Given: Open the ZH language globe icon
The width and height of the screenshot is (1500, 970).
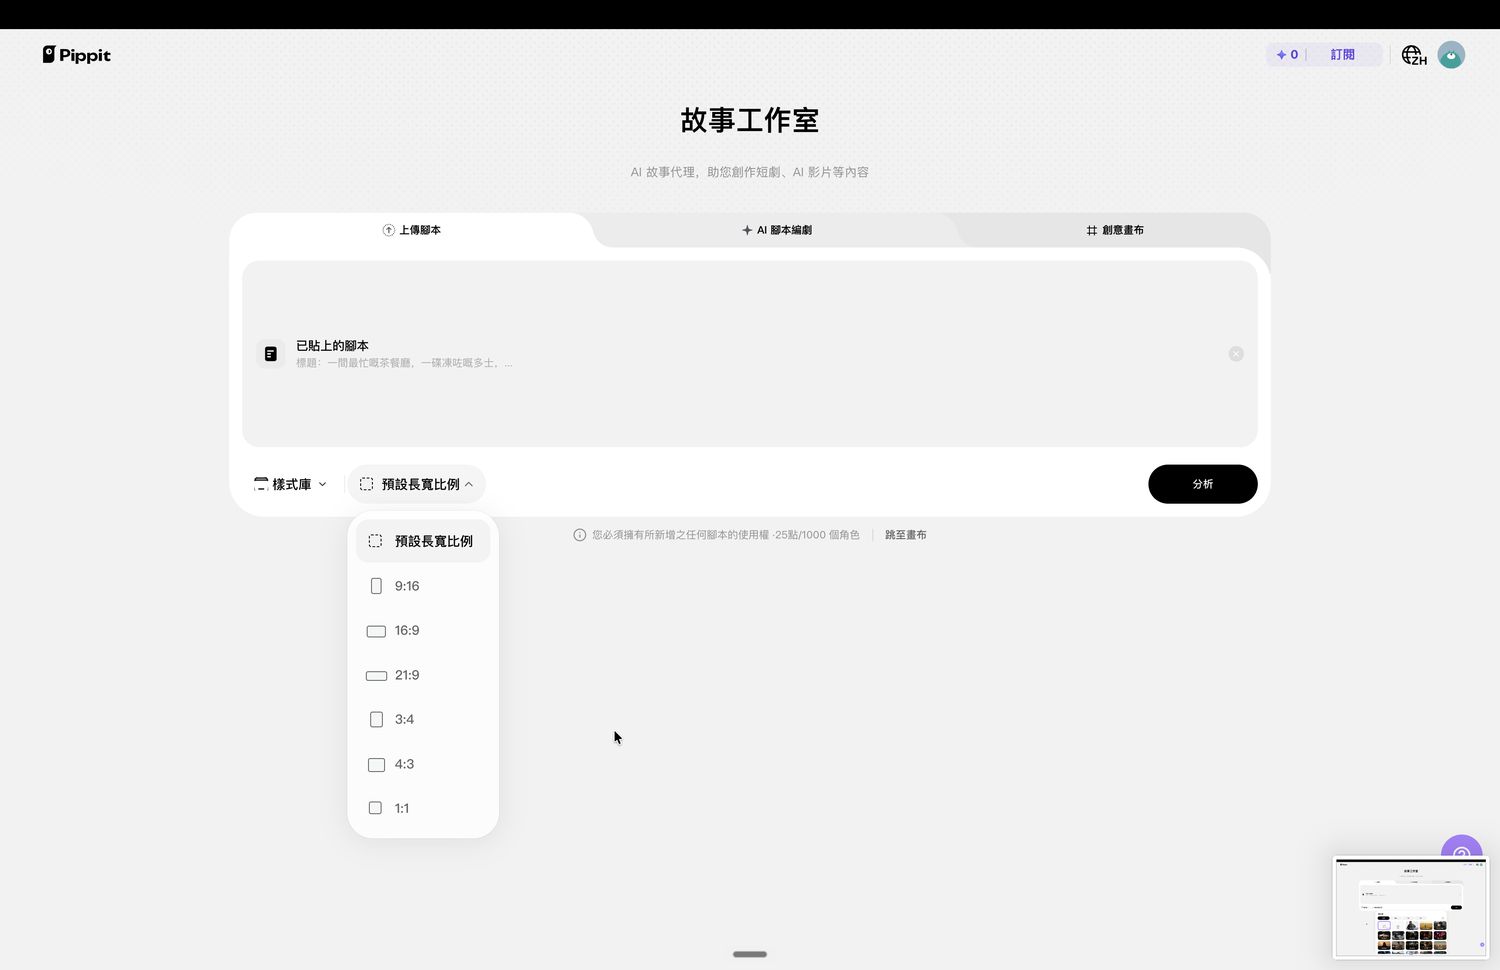Looking at the screenshot, I should tap(1413, 55).
